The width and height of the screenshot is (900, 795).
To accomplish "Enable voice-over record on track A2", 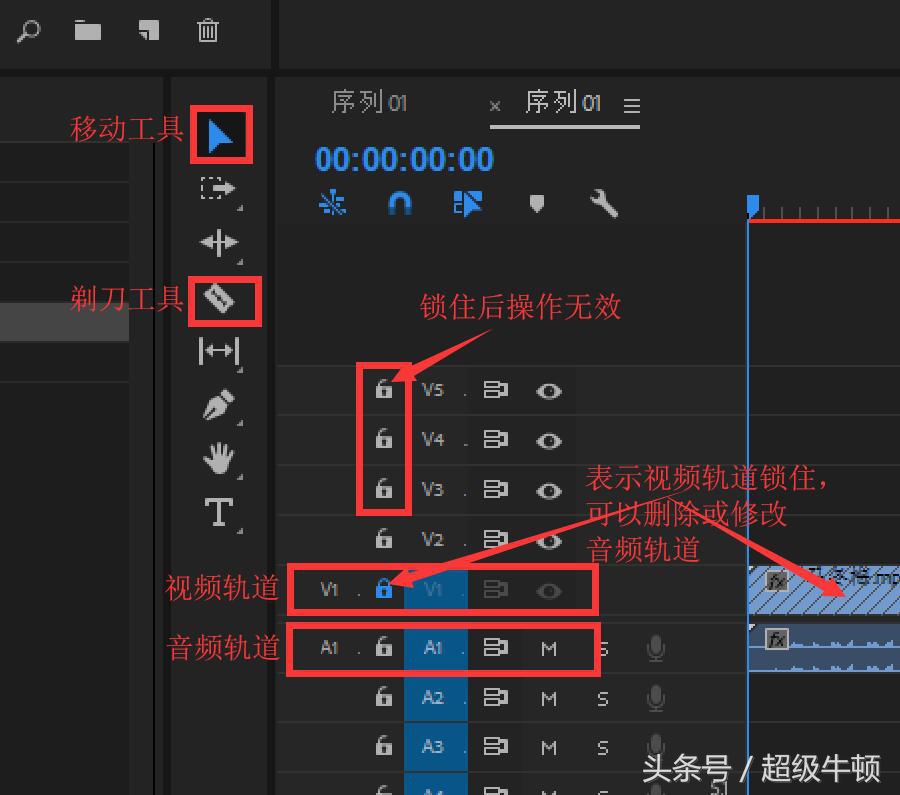I will (x=655, y=697).
